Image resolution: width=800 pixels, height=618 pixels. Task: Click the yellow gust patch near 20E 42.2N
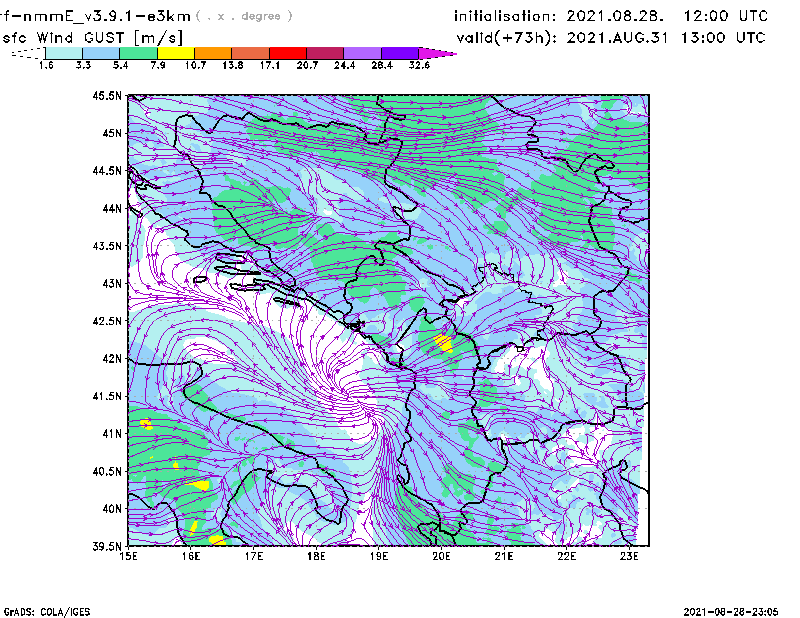tap(443, 342)
